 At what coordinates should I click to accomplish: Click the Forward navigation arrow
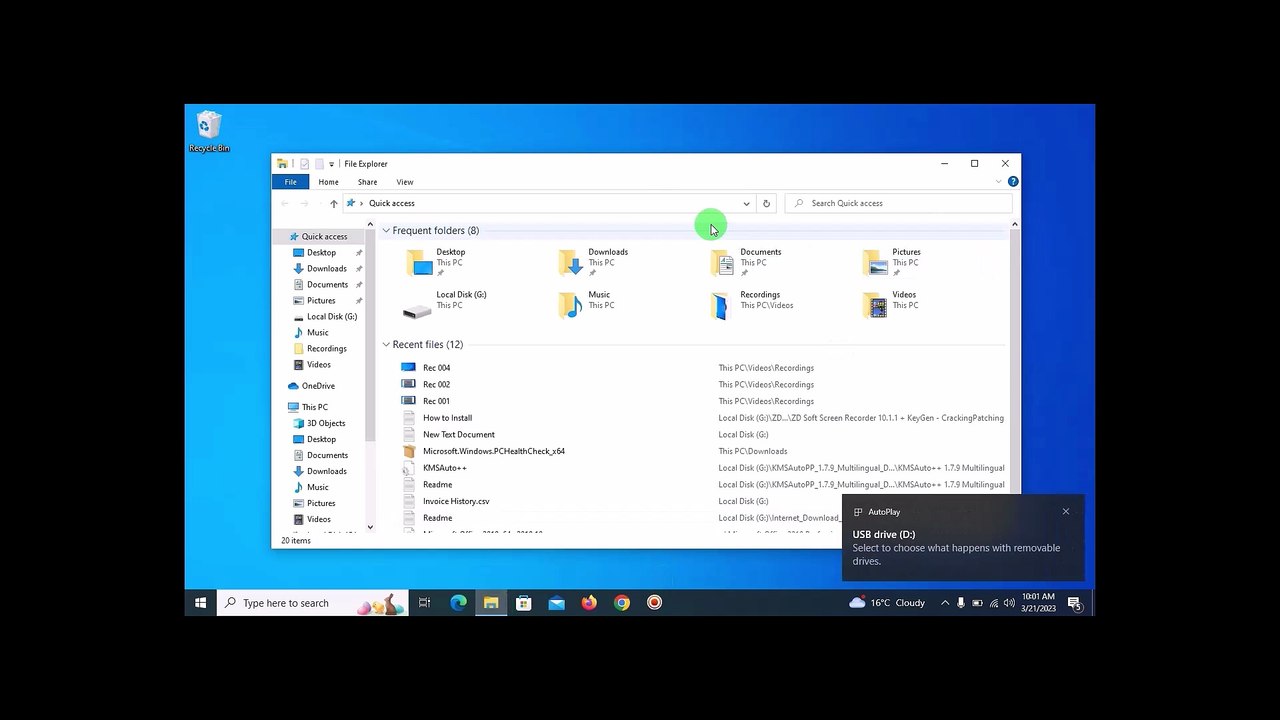(304, 203)
